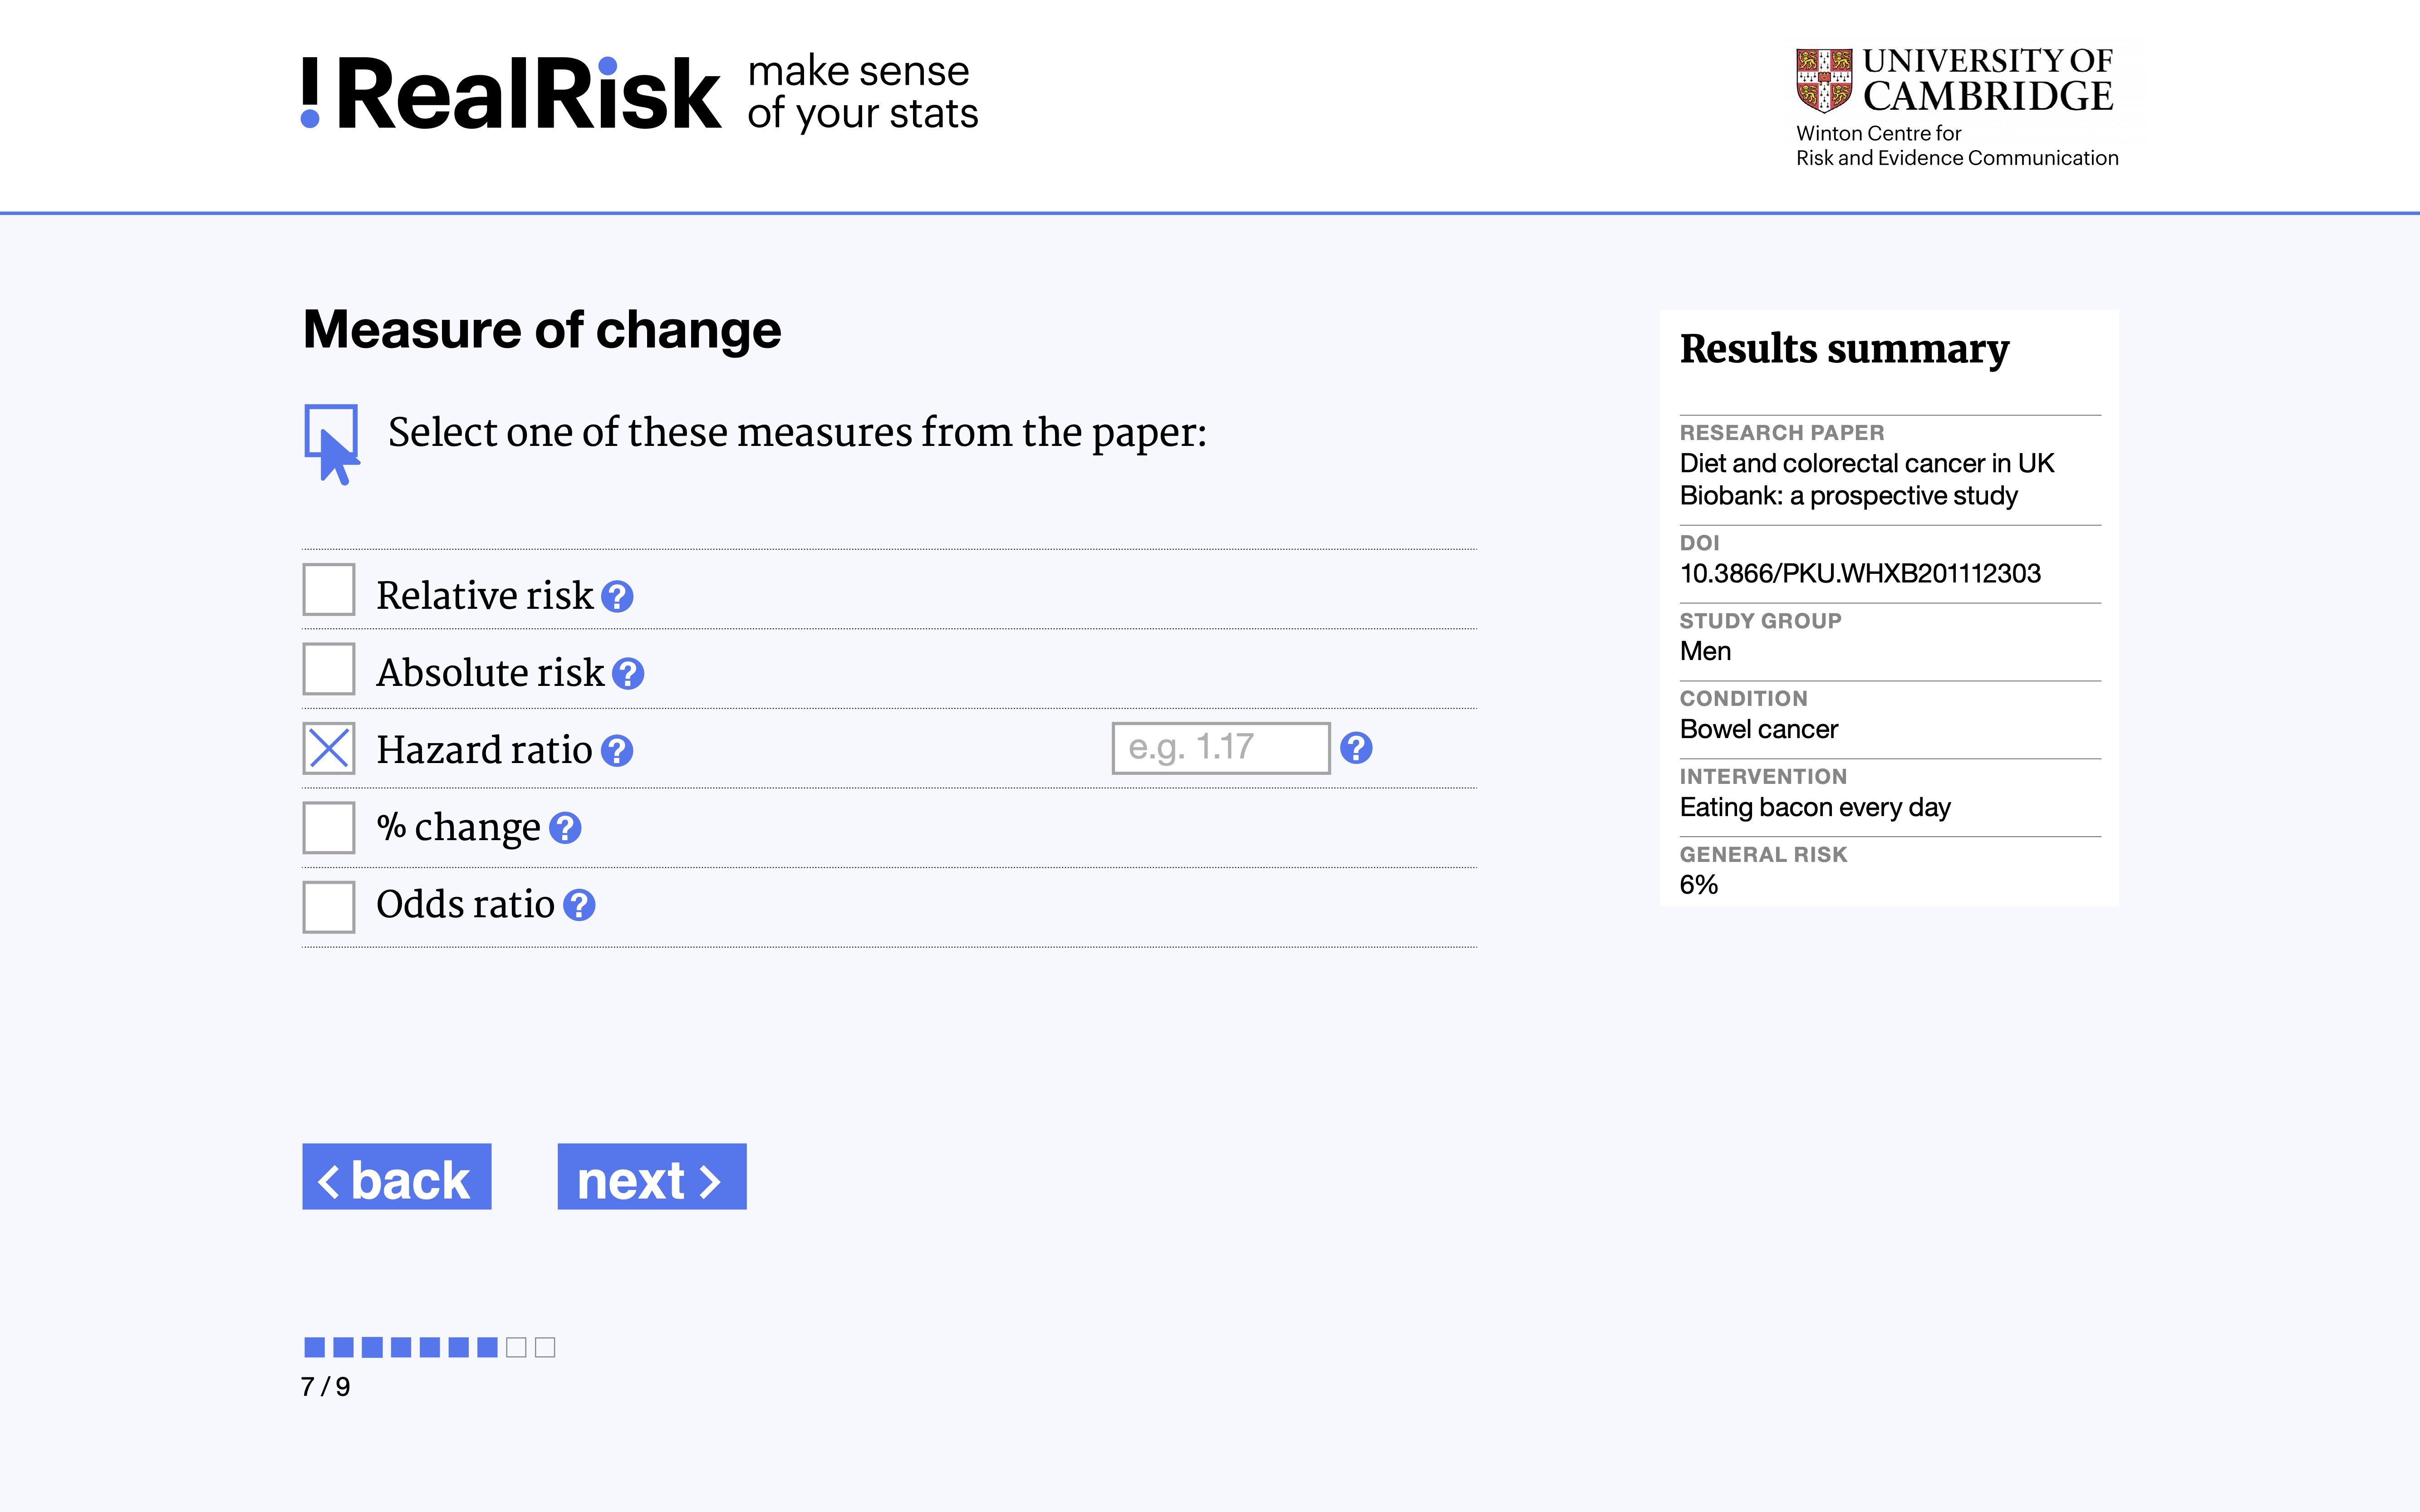Click the University of Cambridge crest logo
The height and width of the screenshot is (1512, 2420).
tap(1823, 80)
